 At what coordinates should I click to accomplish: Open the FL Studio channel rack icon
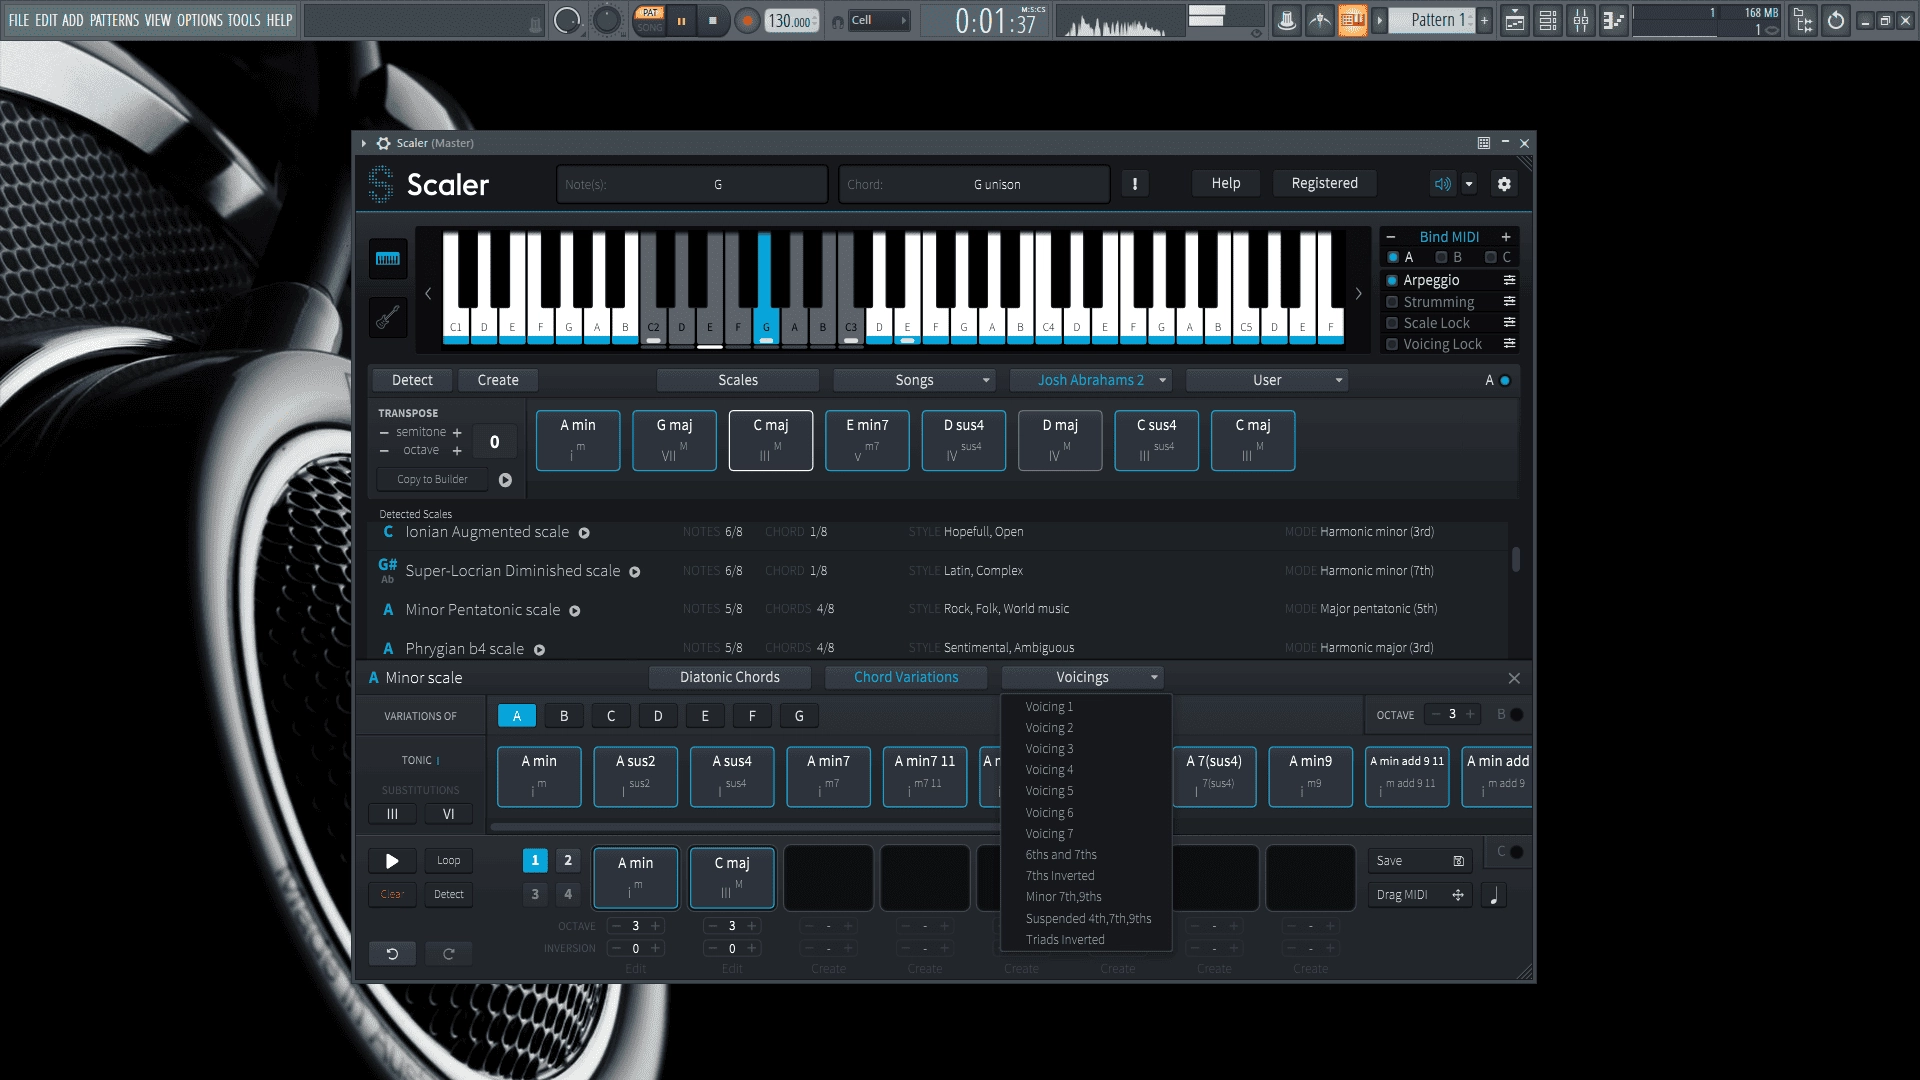[x=1548, y=20]
